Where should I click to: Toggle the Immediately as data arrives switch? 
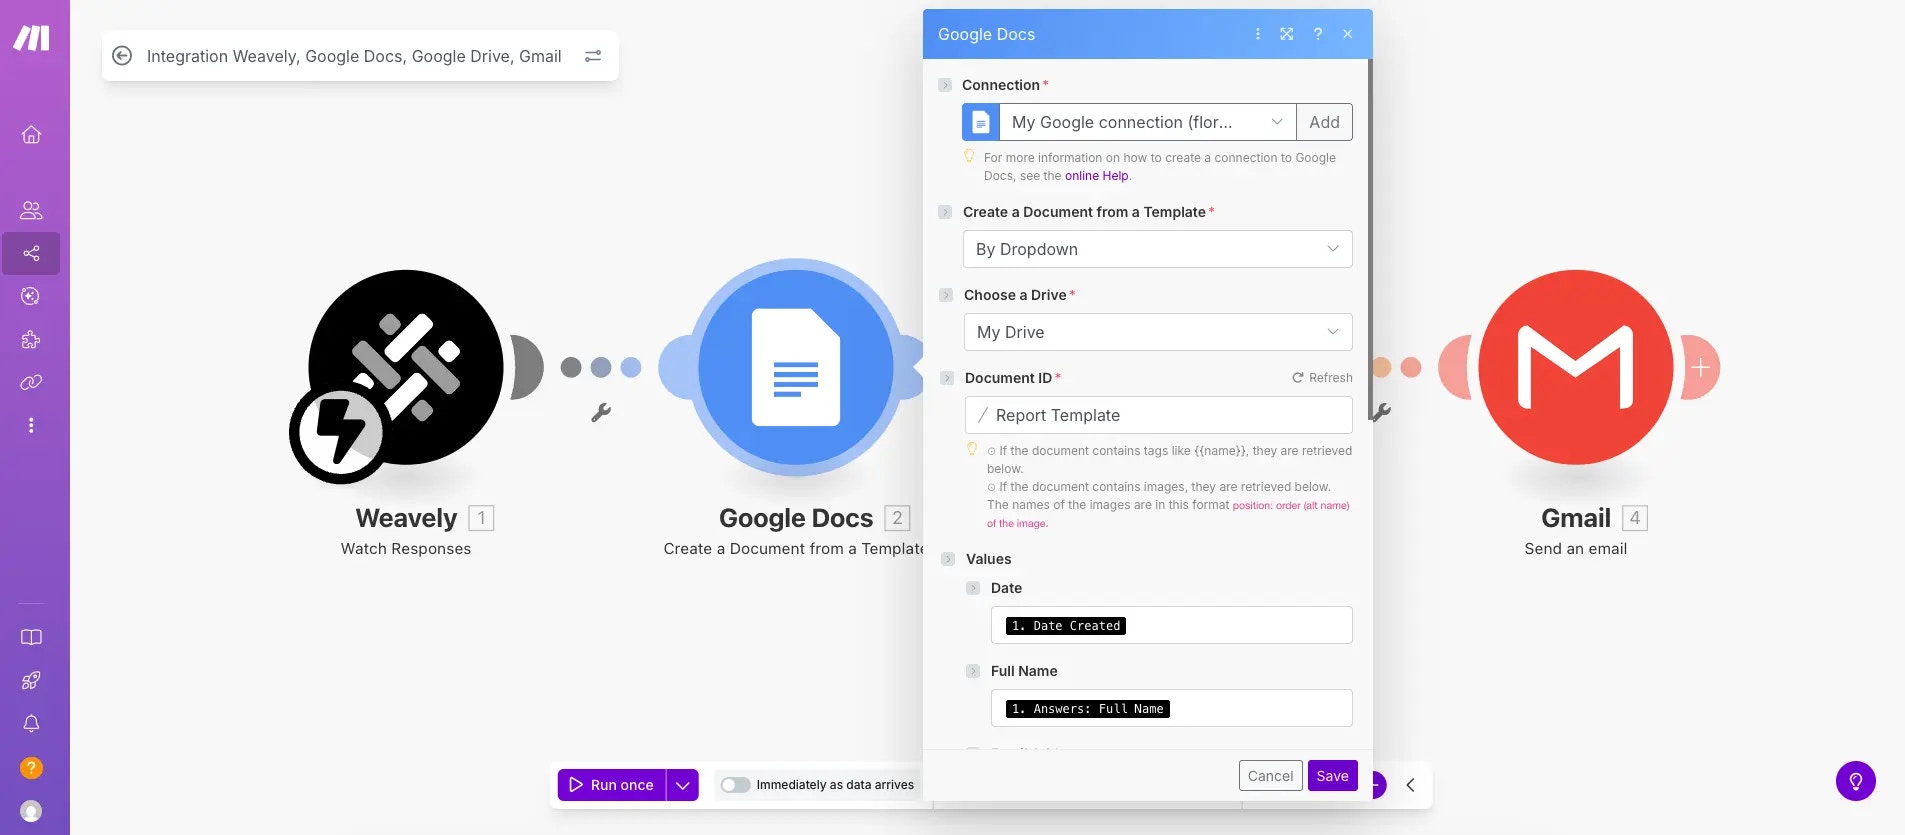click(736, 785)
